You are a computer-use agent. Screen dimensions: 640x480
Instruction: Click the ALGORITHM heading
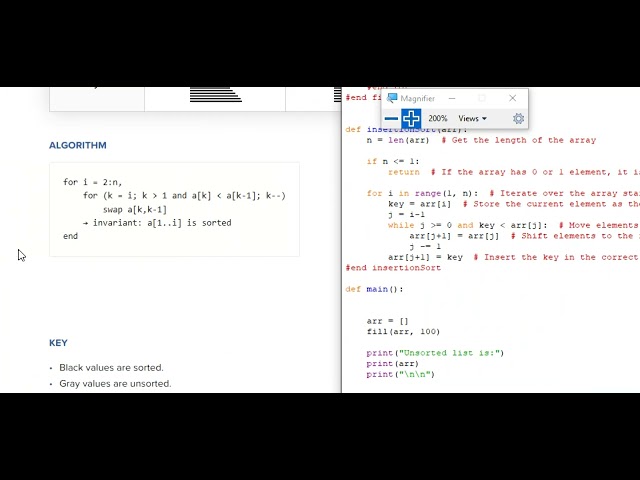[78, 145]
